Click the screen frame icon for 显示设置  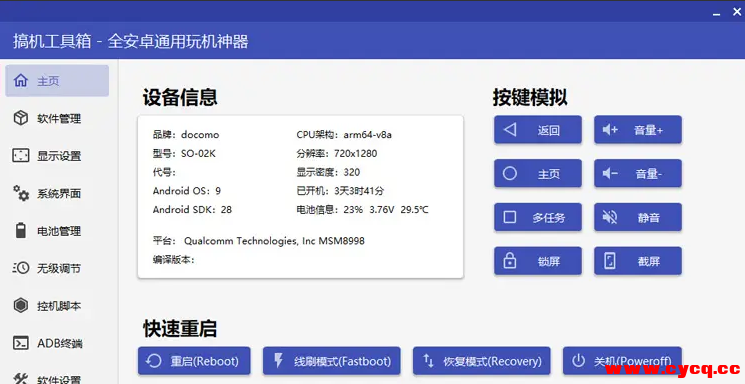pos(20,155)
